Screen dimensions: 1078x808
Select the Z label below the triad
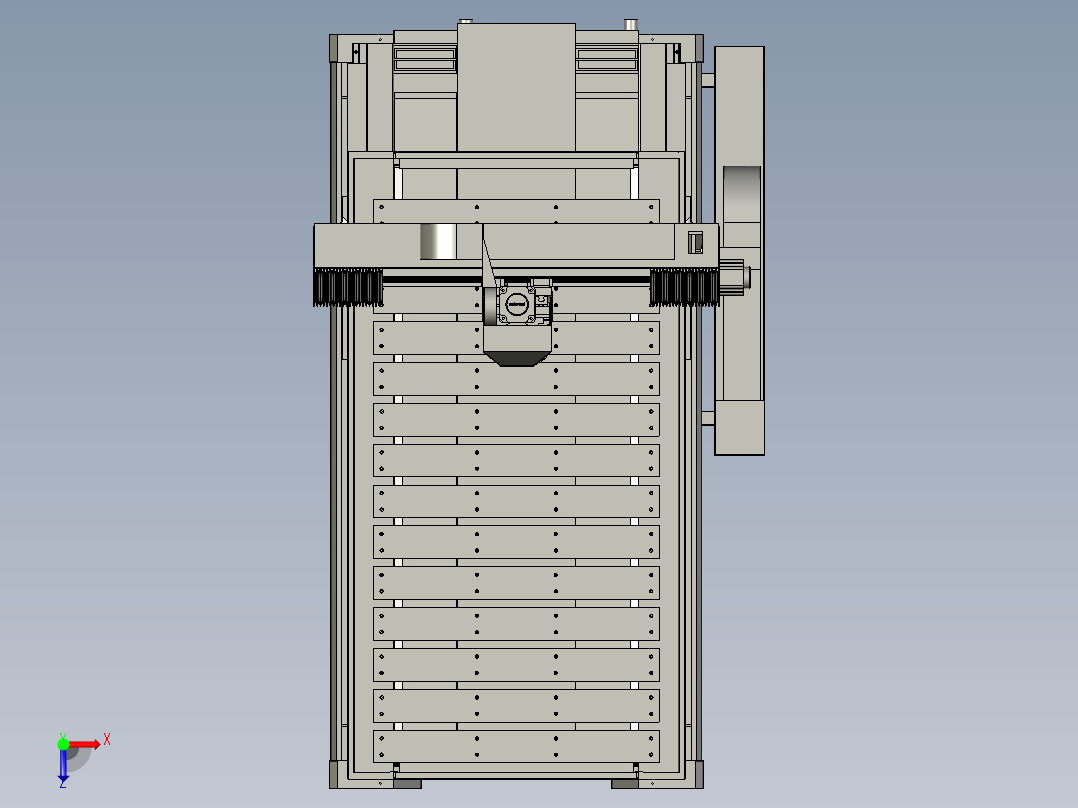coord(63,783)
